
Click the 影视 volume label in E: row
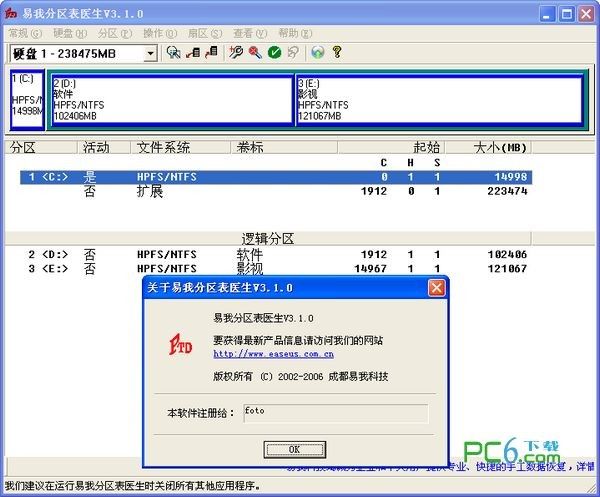[250, 269]
